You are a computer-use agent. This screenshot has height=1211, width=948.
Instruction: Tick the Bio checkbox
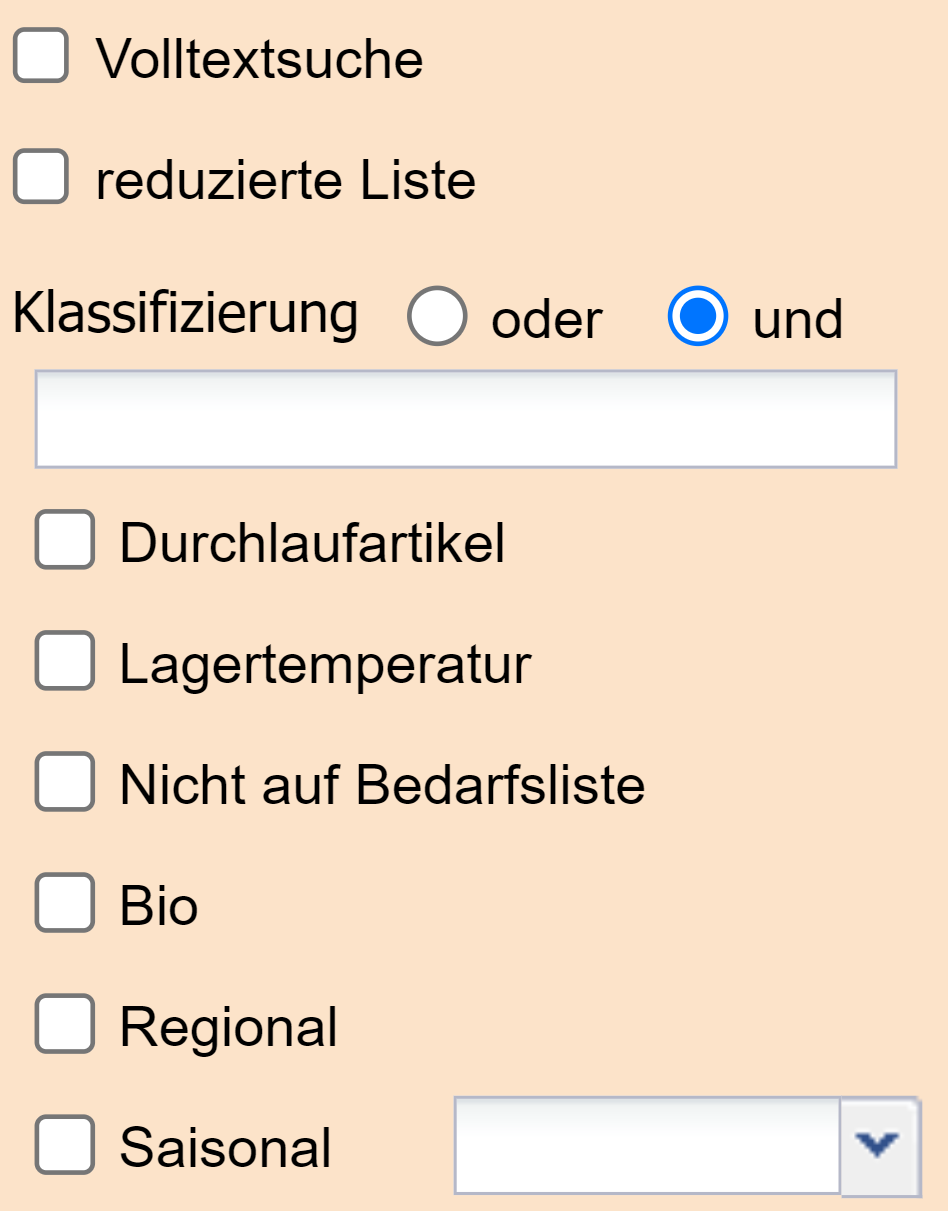(x=65, y=903)
